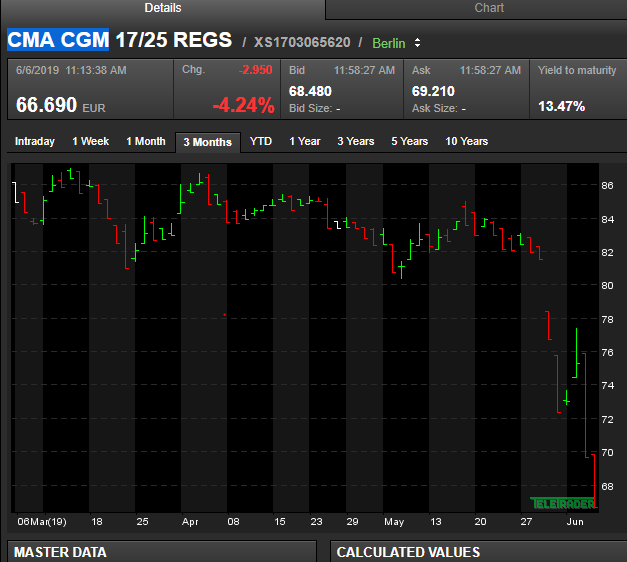Select the 1 Year time range
Image resolution: width=627 pixels, height=562 pixels.
point(305,141)
